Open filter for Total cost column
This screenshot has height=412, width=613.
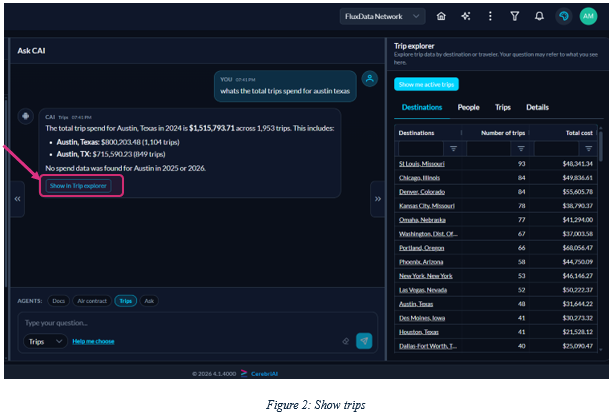(x=588, y=149)
